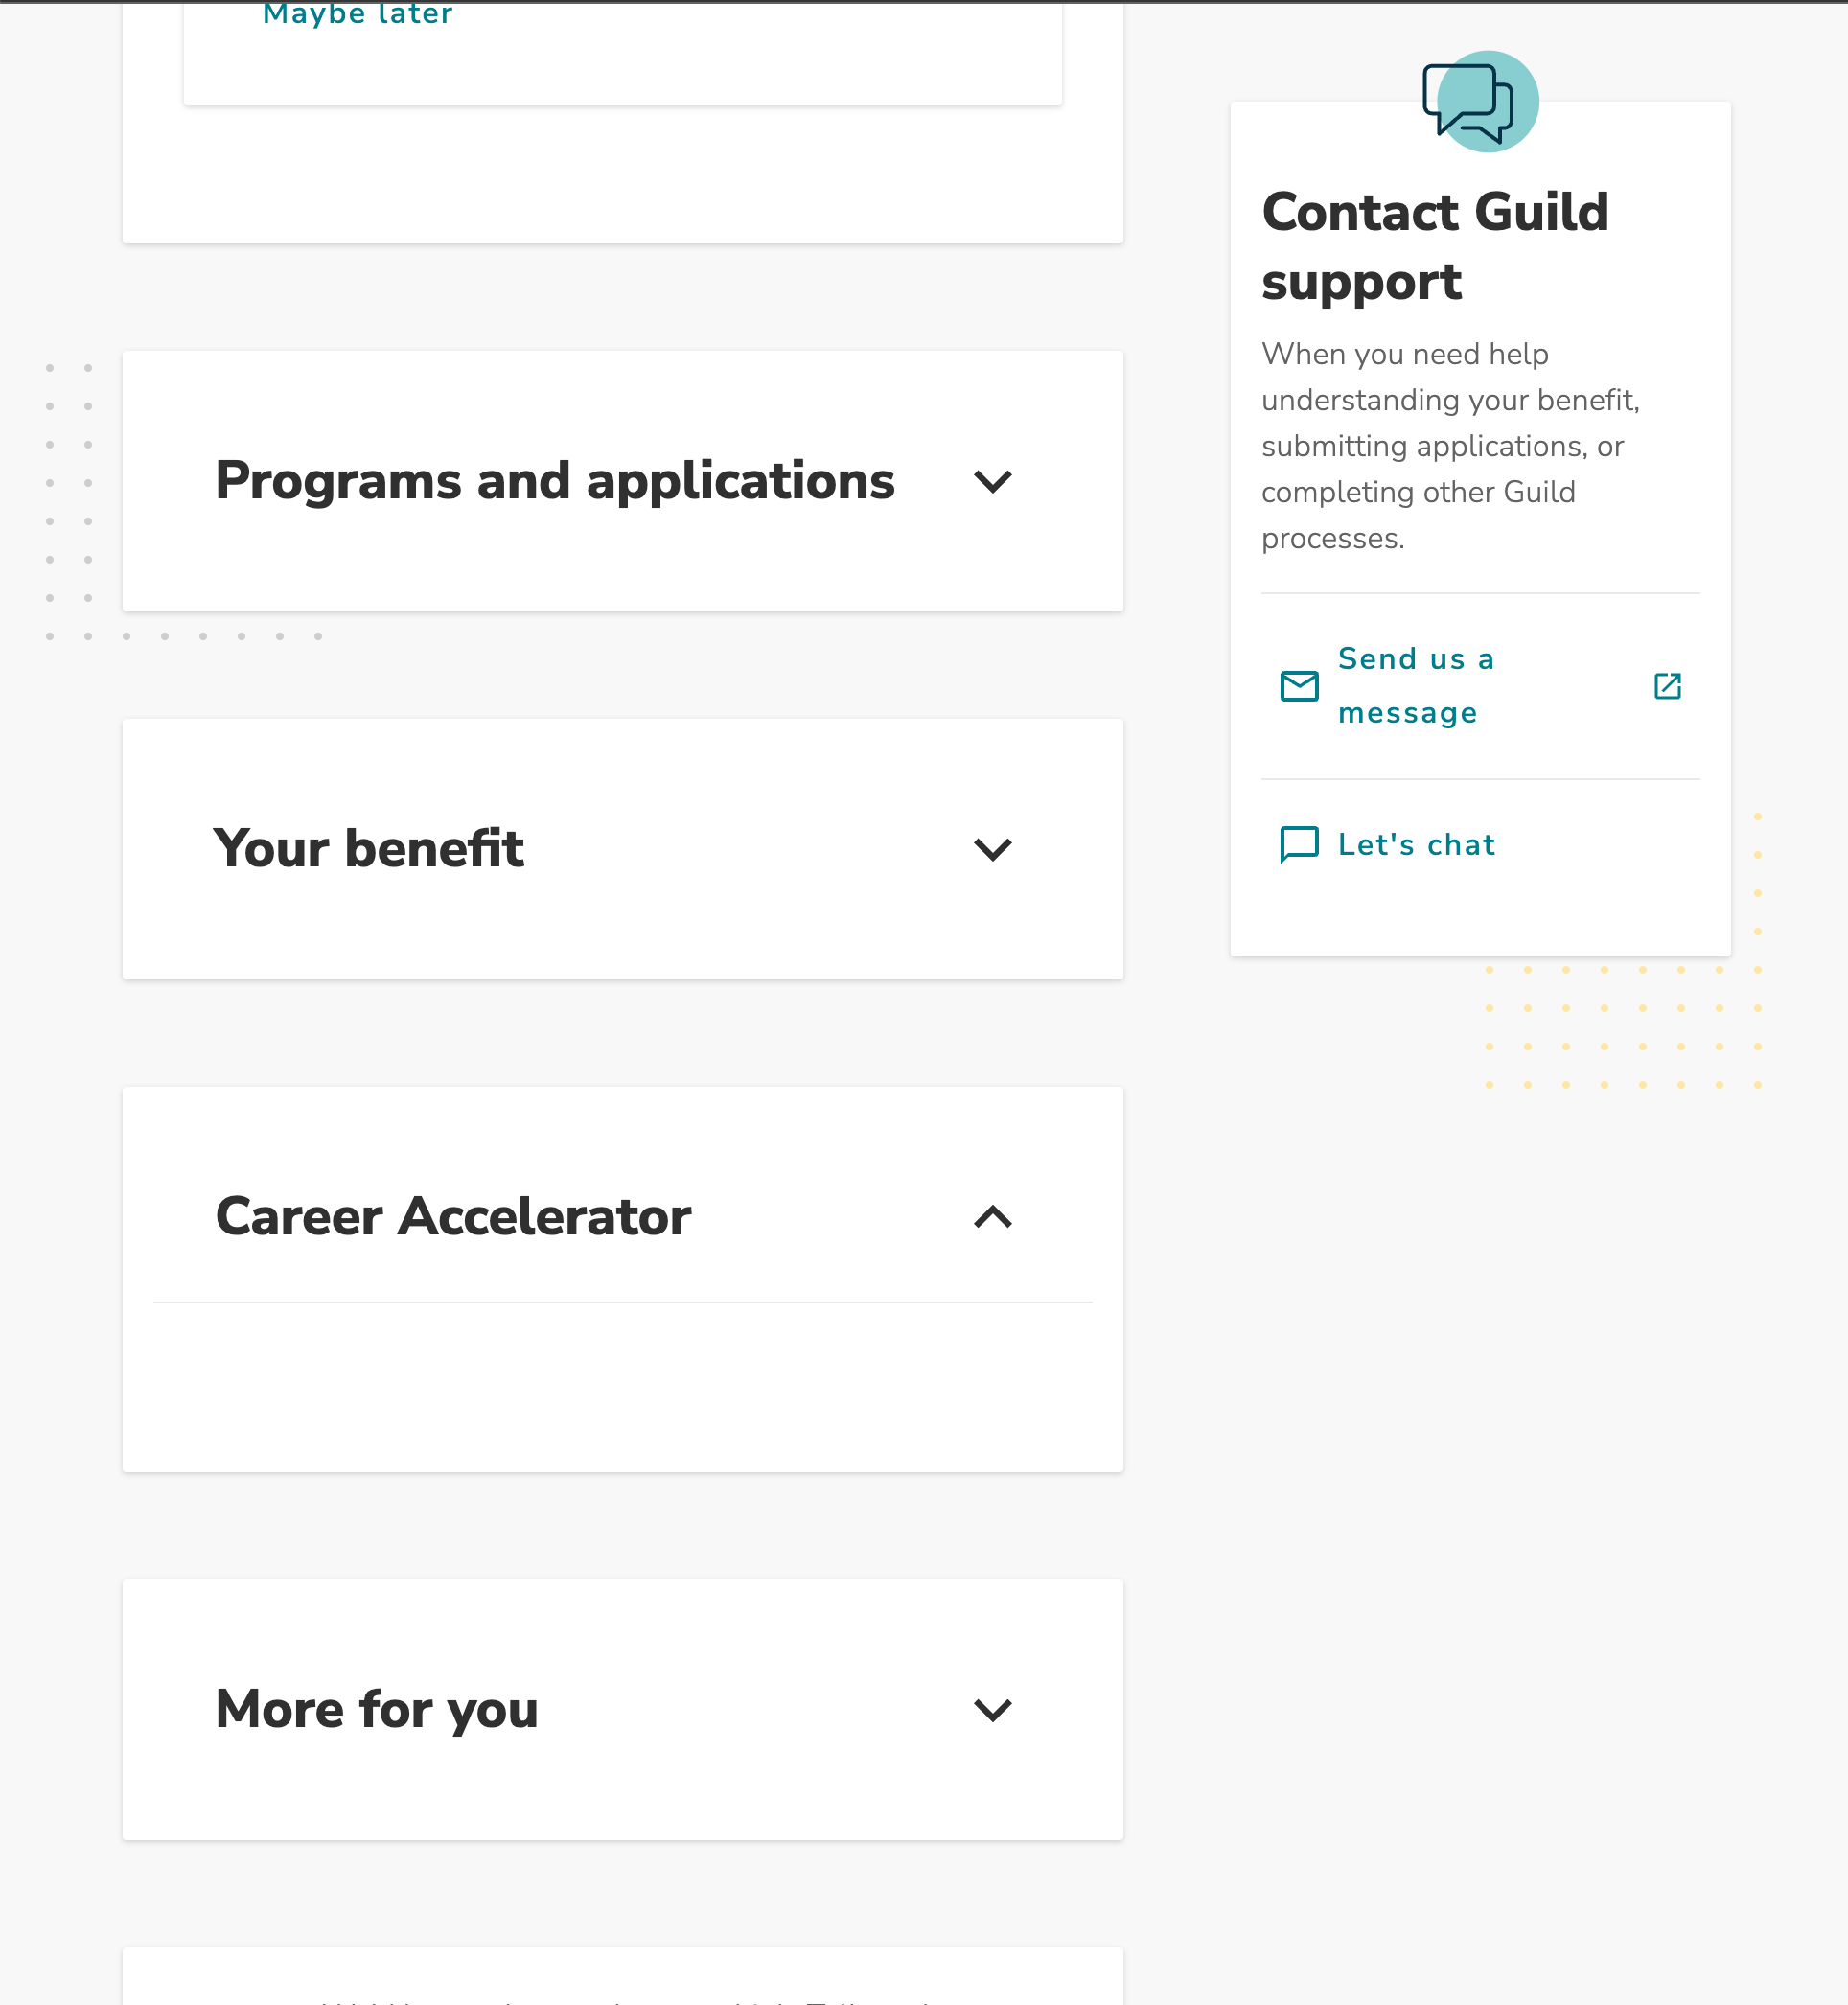Select the Programs and applications heading
Image resolution: width=1848 pixels, height=2005 pixels.
pos(555,482)
